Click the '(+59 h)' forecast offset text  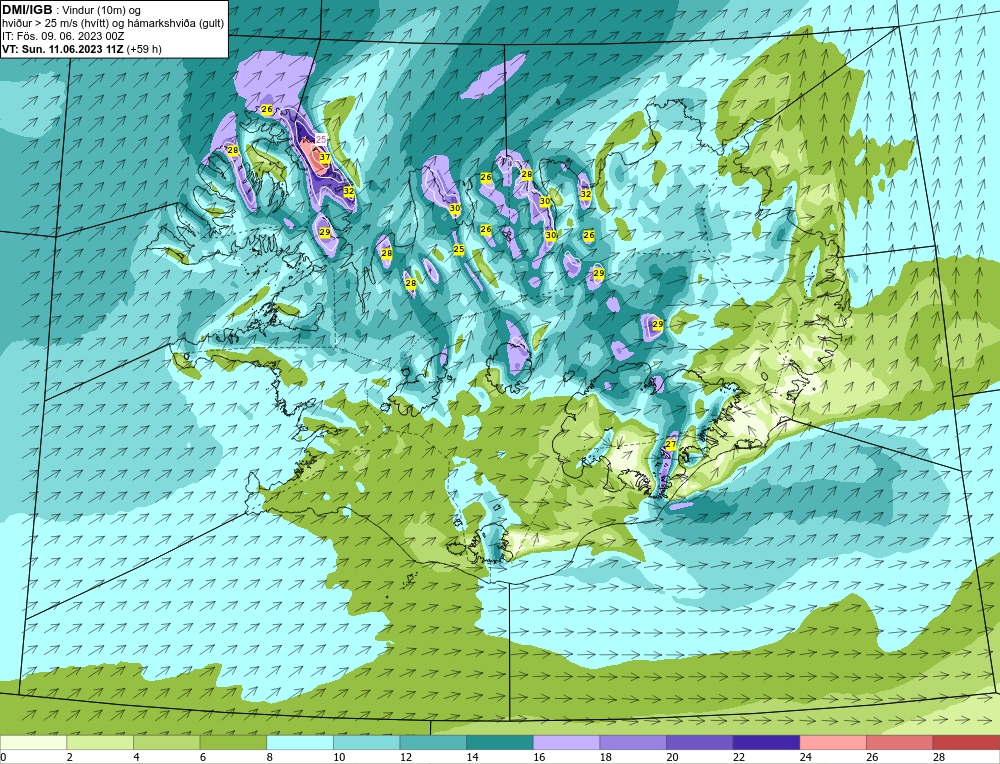(x=144, y=48)
